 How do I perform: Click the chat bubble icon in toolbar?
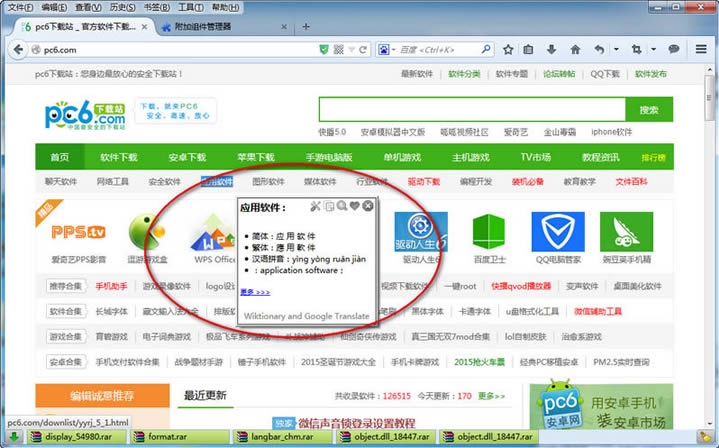pos(674,49)
